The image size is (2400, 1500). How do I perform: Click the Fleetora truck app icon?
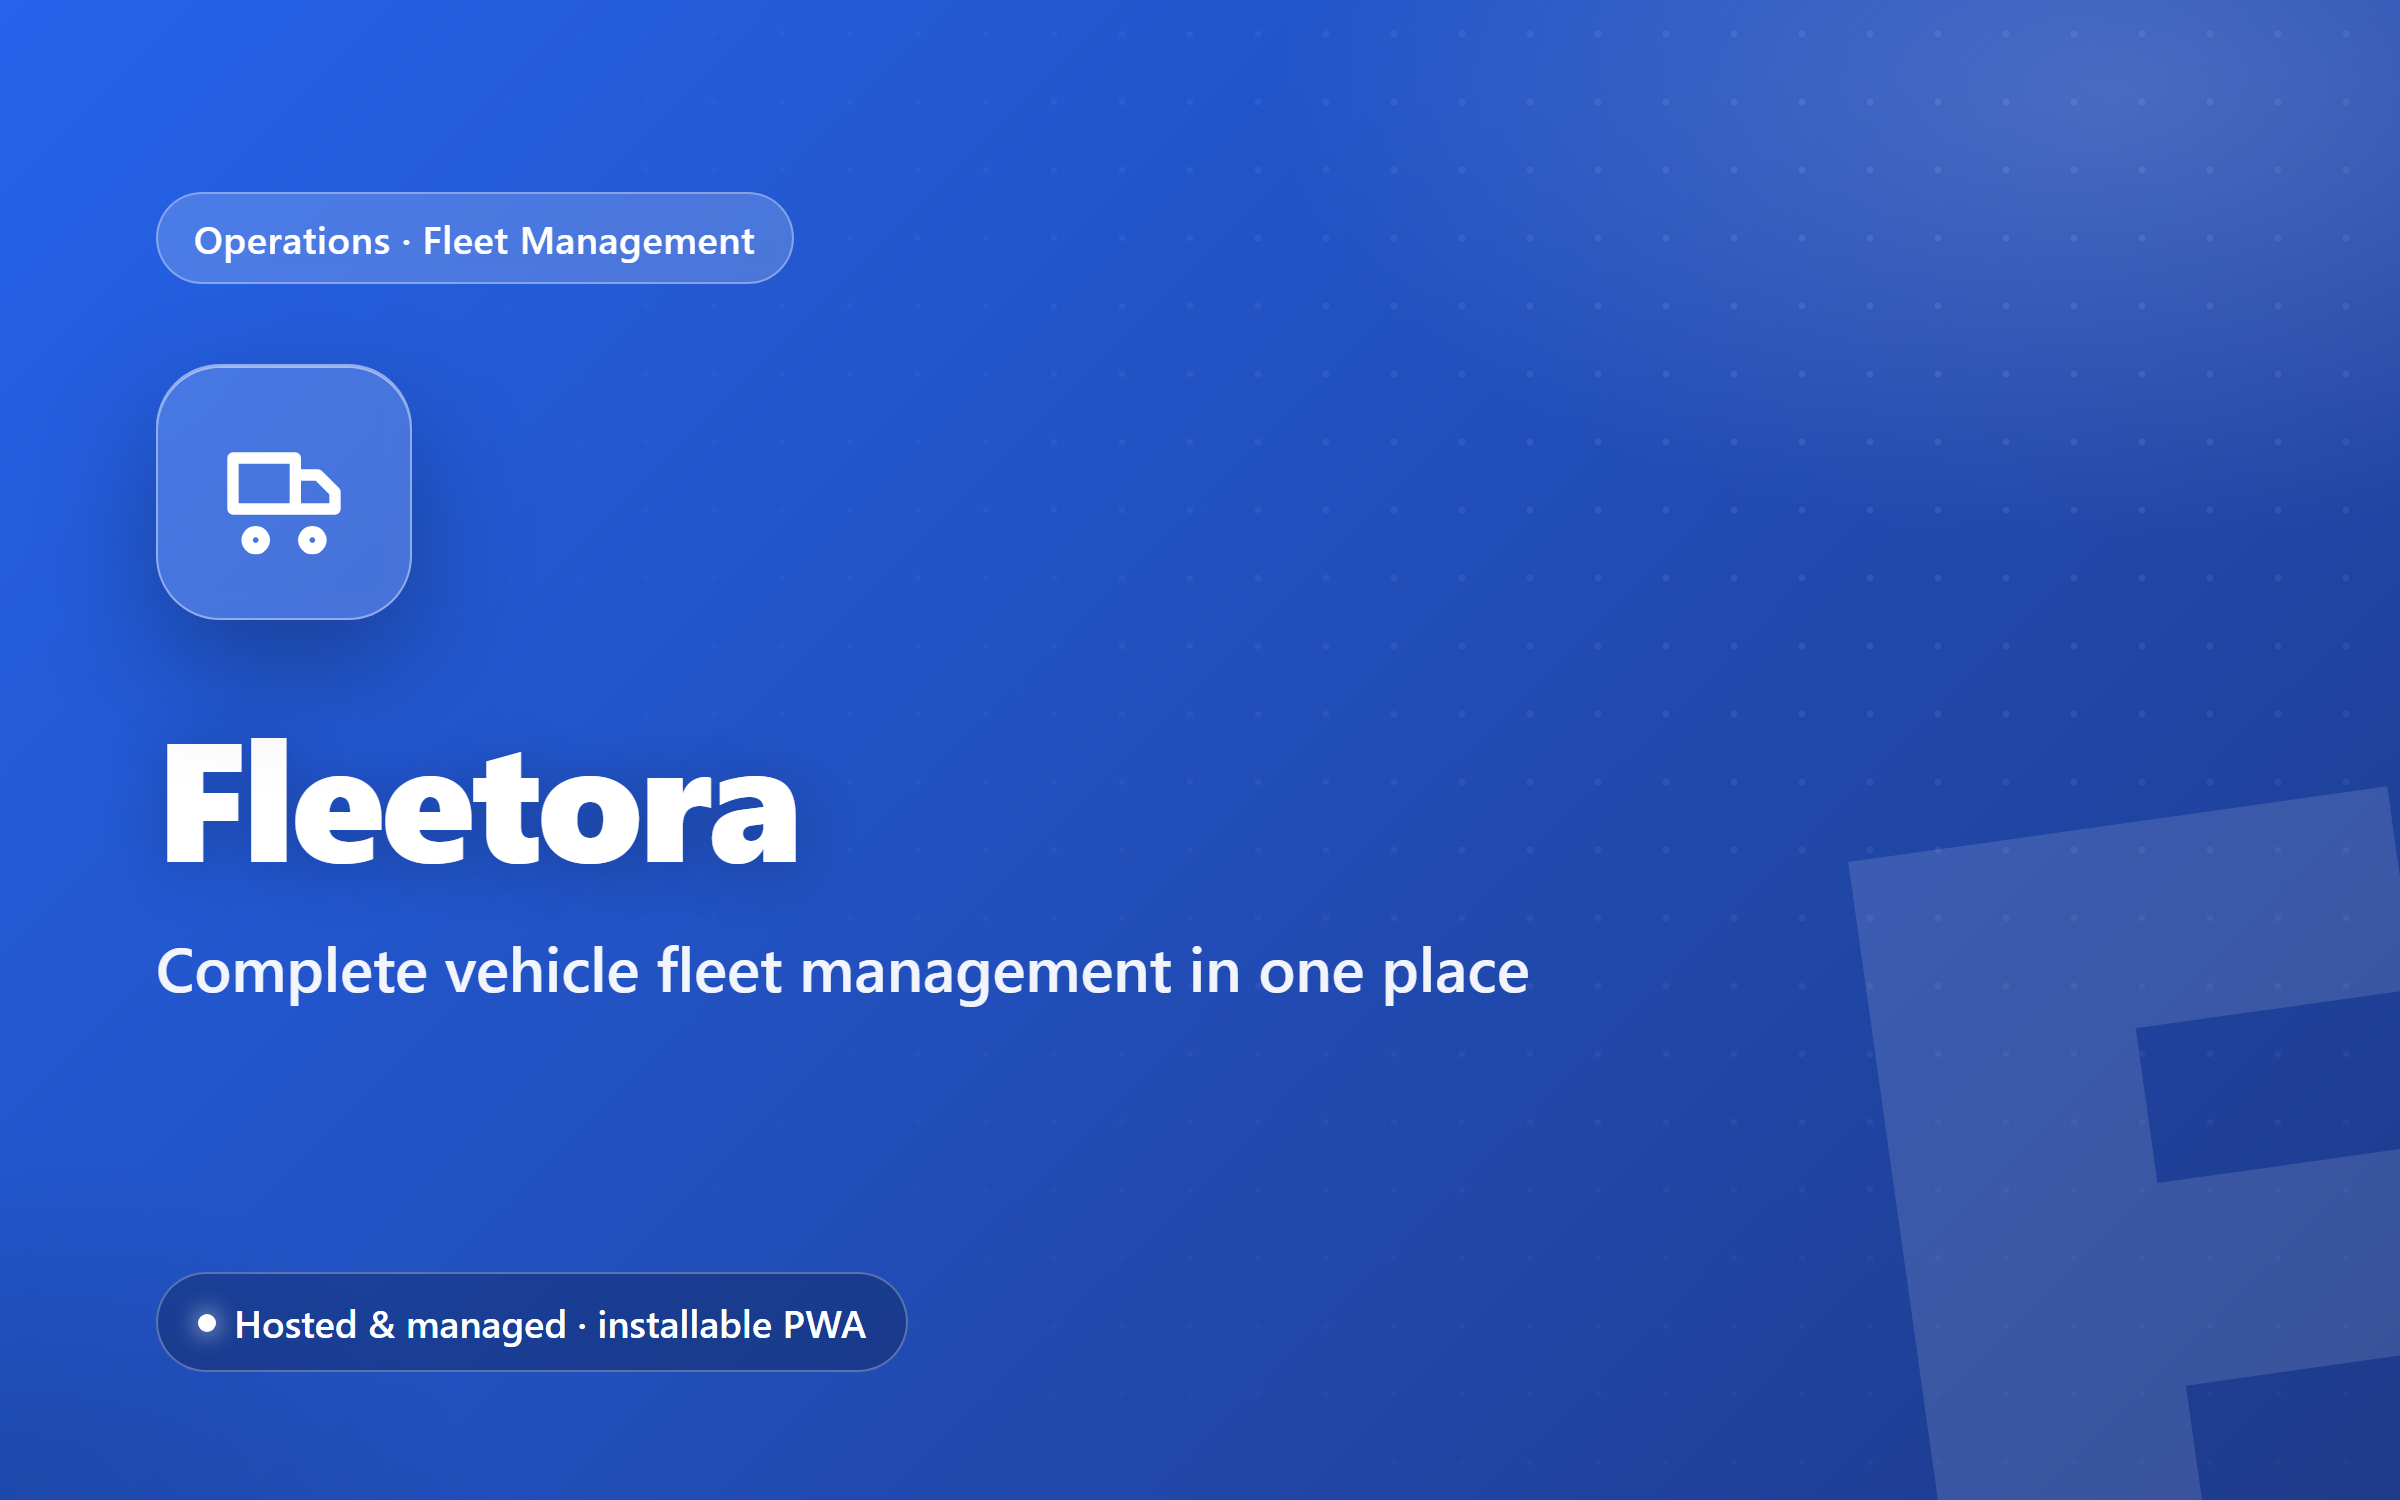point(284,492)
